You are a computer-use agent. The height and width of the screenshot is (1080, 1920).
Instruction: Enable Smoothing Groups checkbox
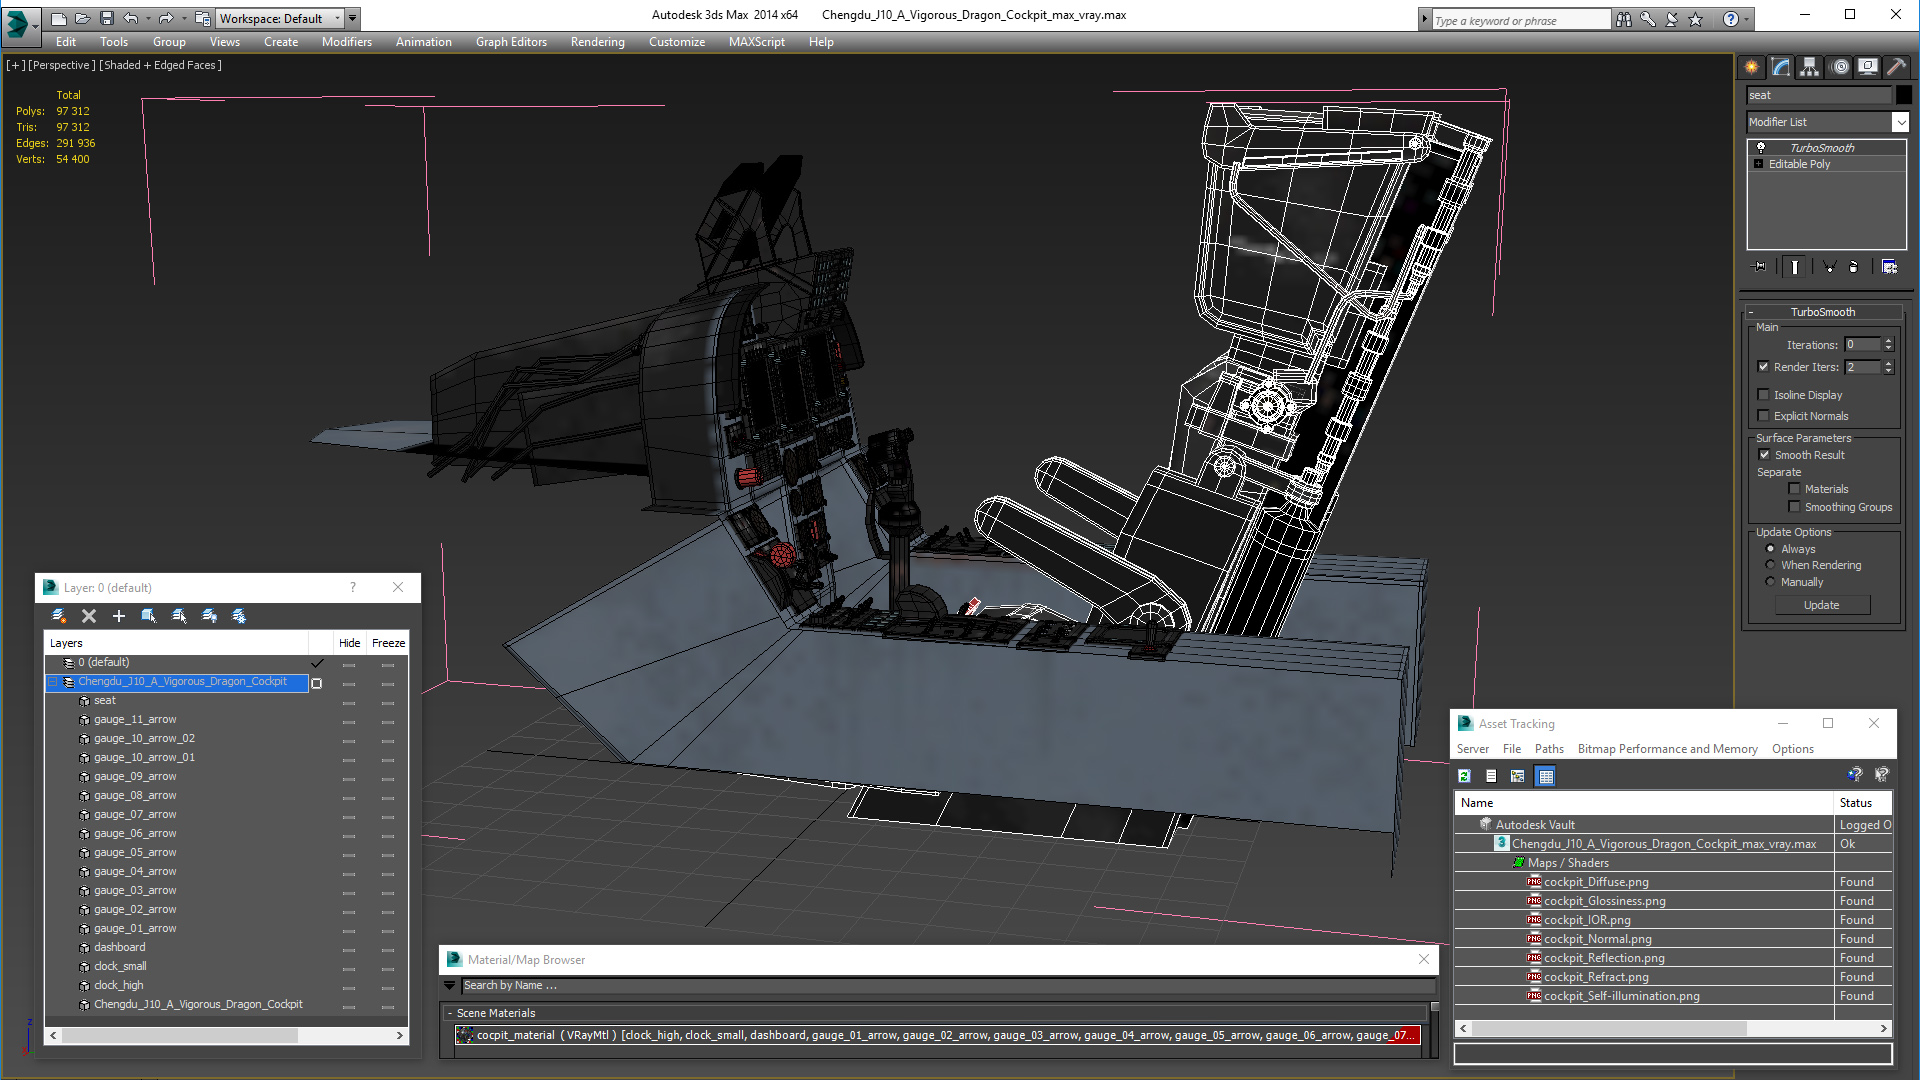1795,507
